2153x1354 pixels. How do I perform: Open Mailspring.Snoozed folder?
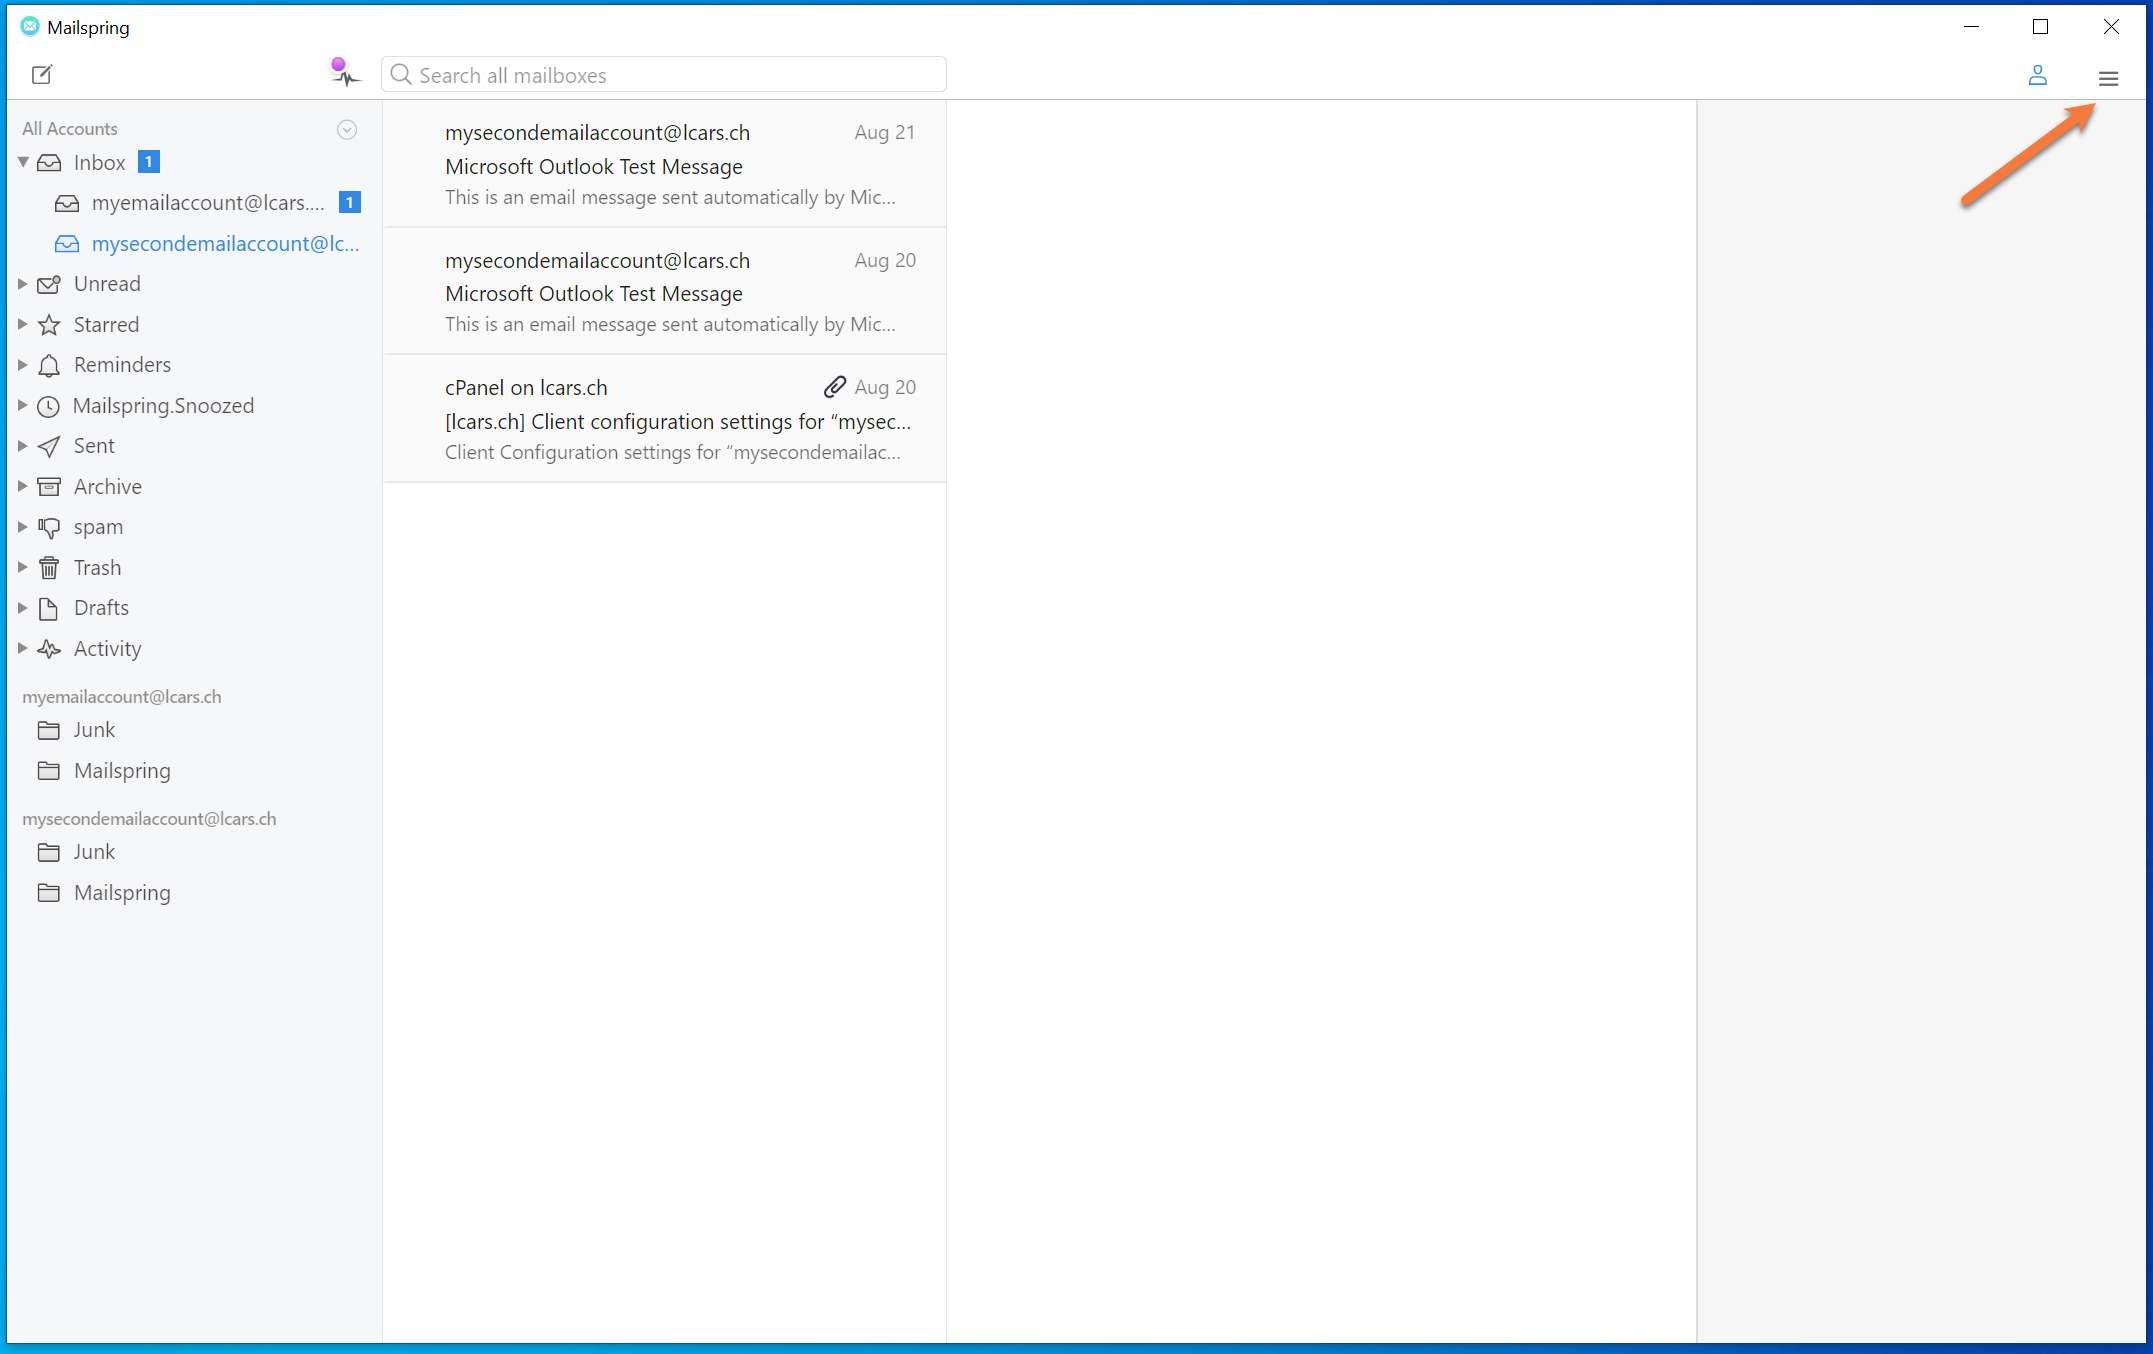click(x=163, y=406)
